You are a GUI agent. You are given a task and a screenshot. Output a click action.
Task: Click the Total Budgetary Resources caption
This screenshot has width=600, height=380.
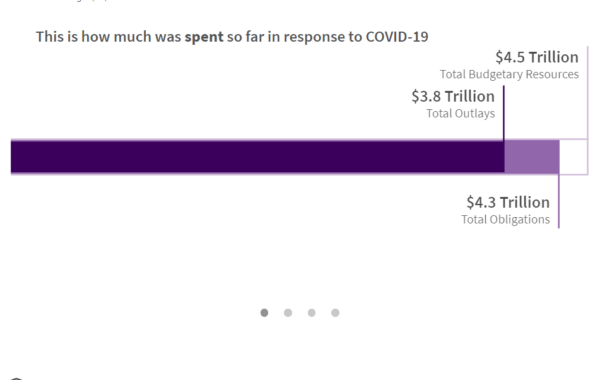(x=509, y=74)
